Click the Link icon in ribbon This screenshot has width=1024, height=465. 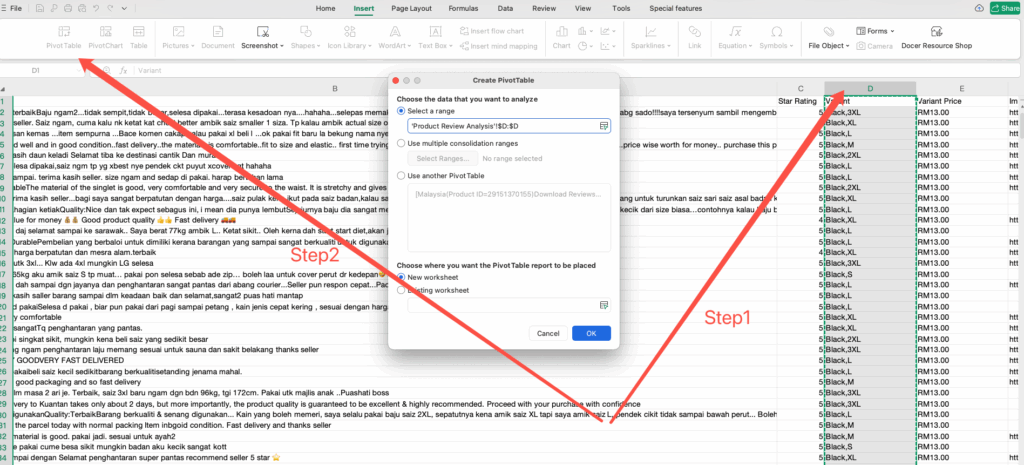694,37
